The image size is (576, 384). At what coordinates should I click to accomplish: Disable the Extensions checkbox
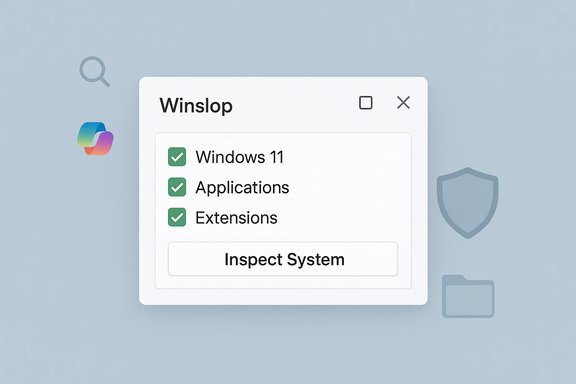tap(177, 217)
